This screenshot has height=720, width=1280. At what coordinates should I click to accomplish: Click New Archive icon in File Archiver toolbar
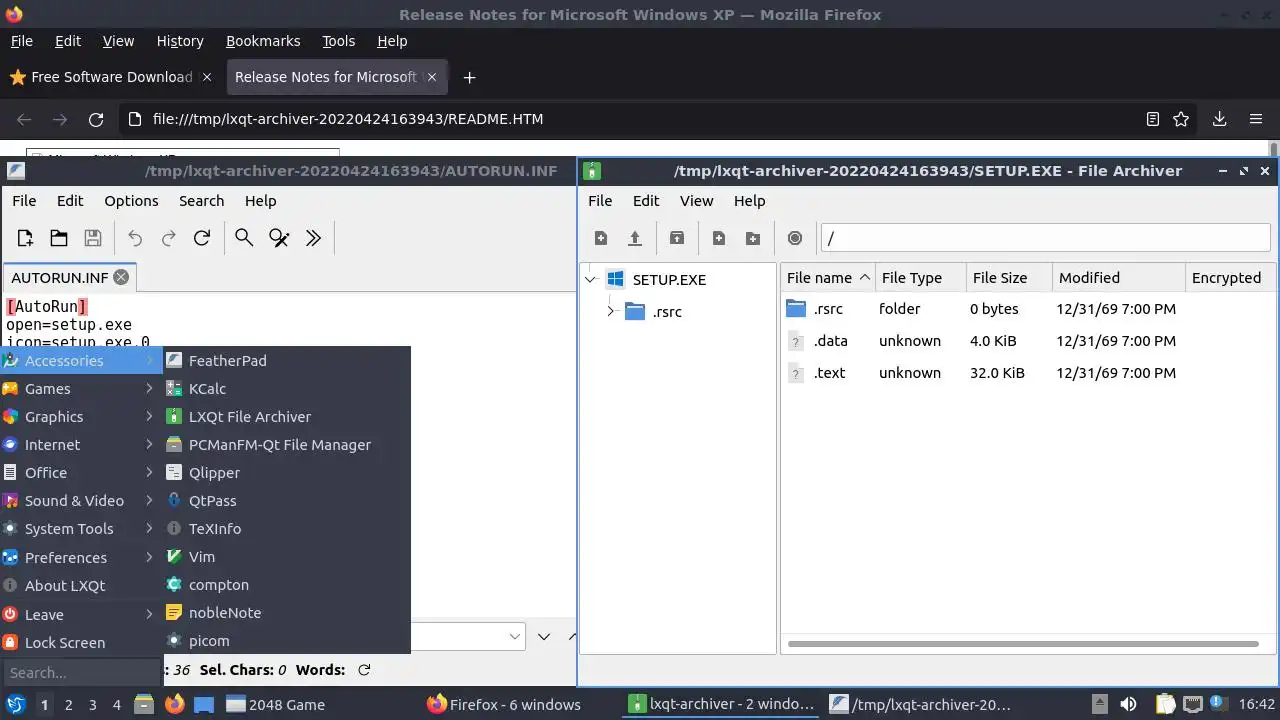click(x=601, y=238)
